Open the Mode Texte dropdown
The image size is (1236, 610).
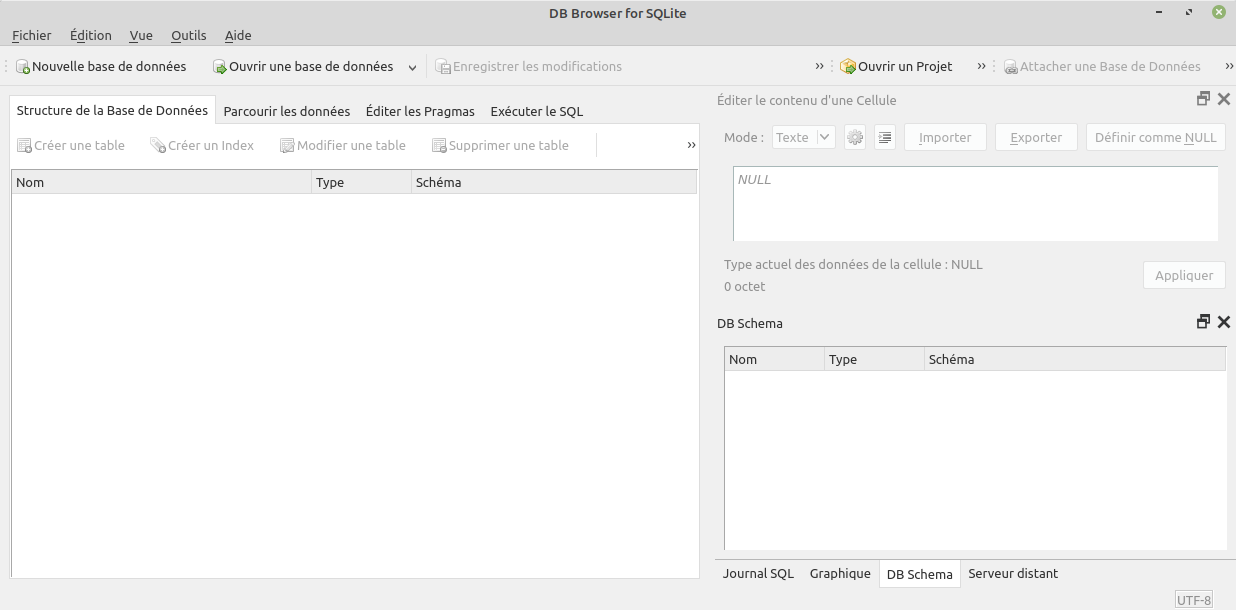tap(804, 137)
